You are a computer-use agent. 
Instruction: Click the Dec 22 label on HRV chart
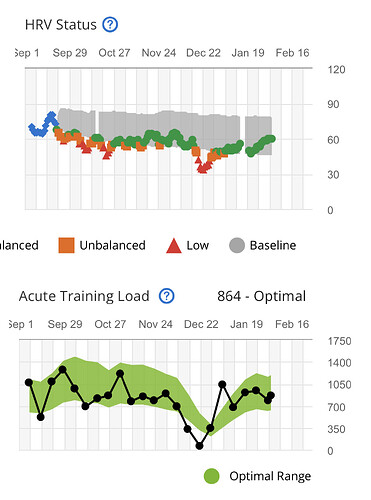coord(203,53)
